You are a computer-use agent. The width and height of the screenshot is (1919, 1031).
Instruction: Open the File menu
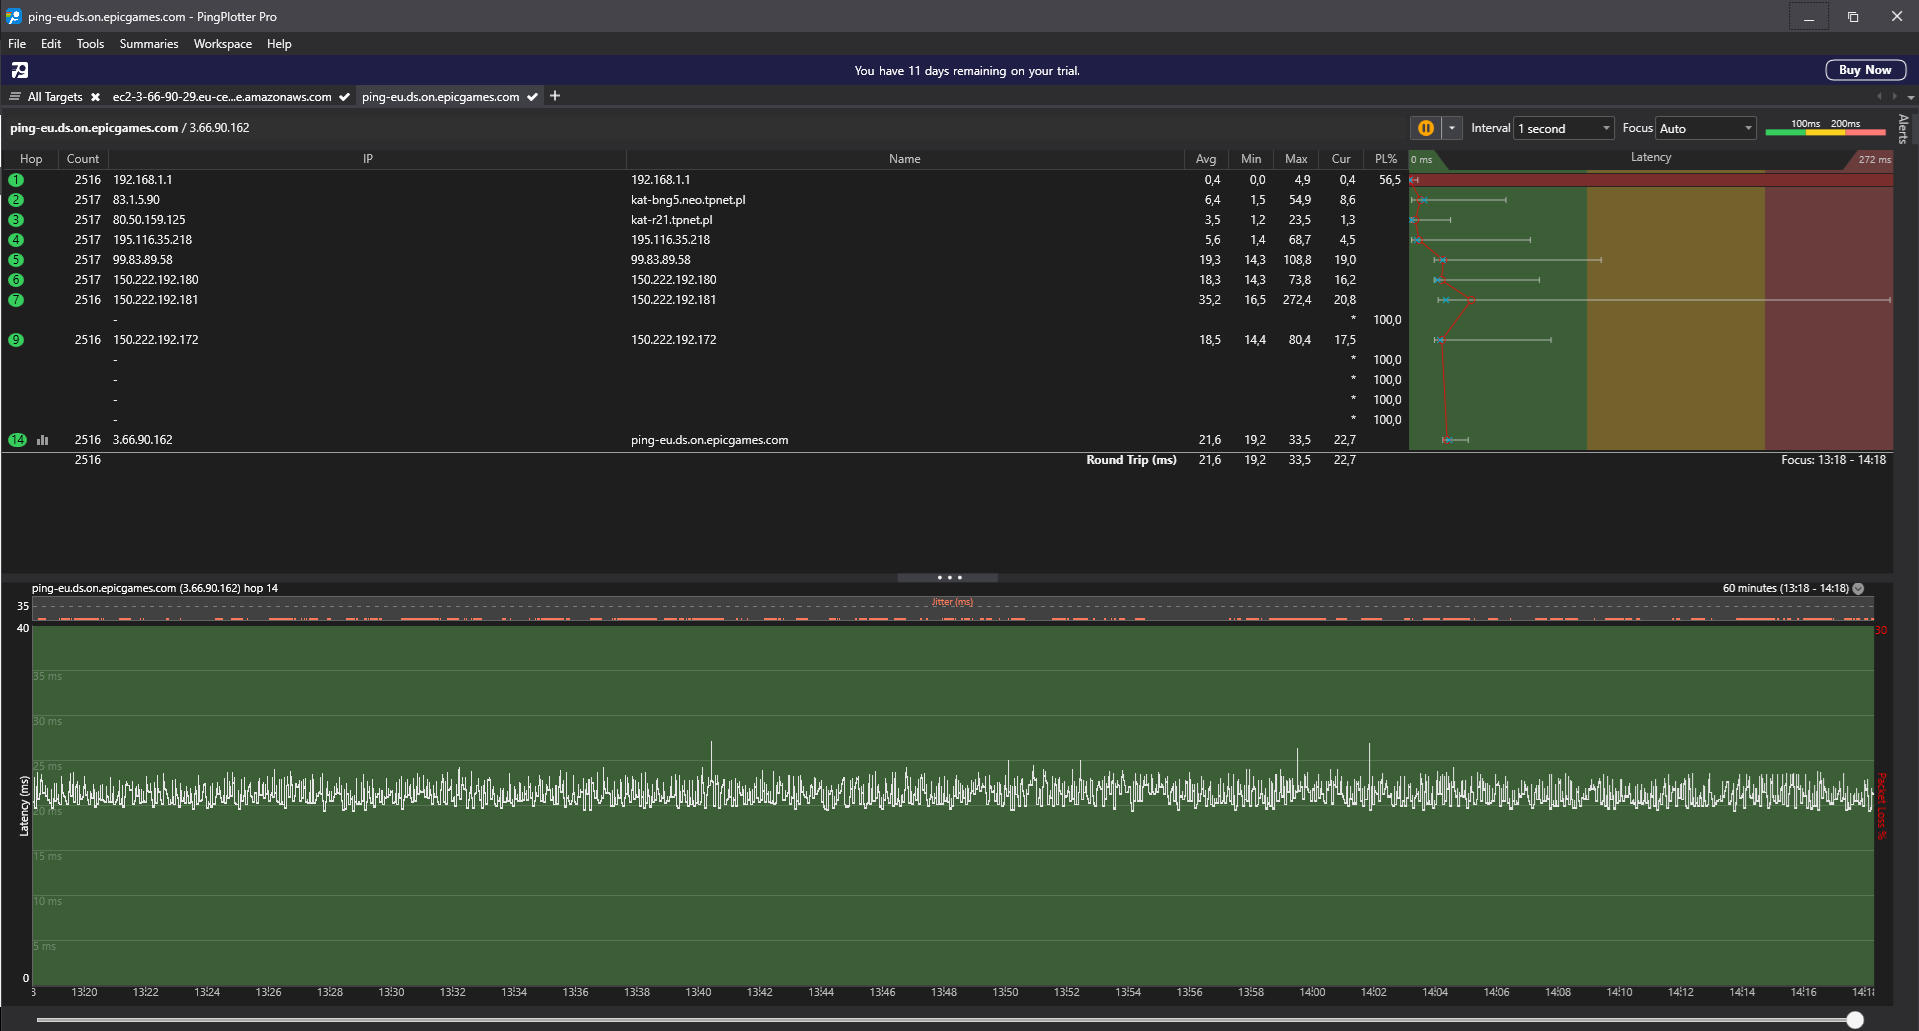pos(17,44)
